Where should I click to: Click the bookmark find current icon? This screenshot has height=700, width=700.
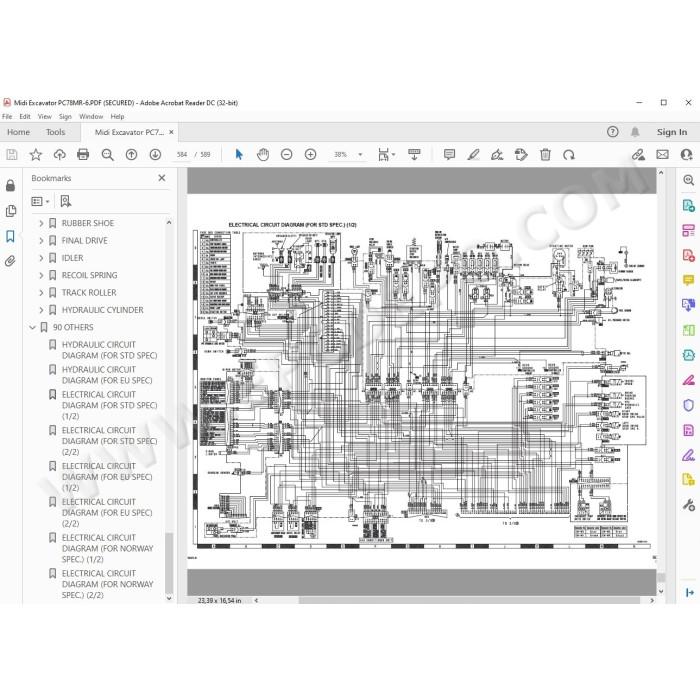click(x=66, y=201)
